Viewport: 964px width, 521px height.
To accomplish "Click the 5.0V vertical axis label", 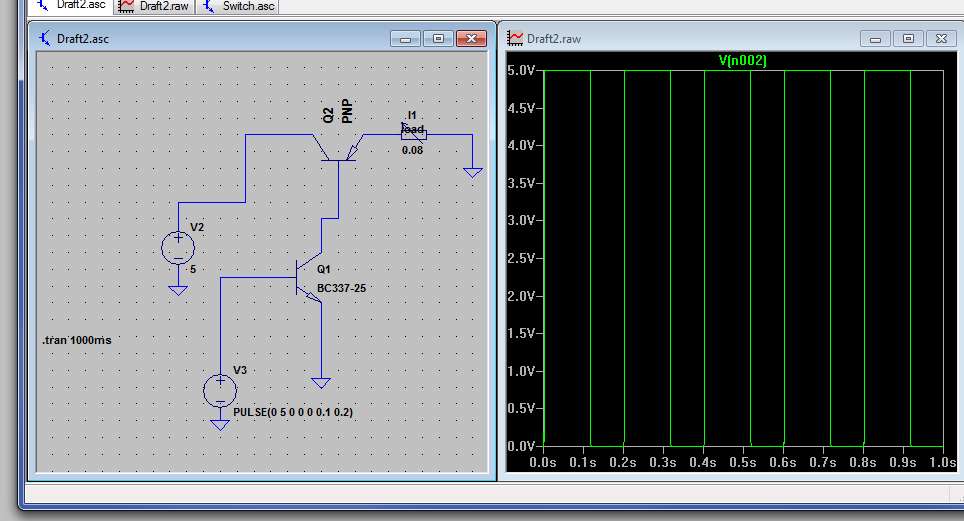I will (521, 71).
